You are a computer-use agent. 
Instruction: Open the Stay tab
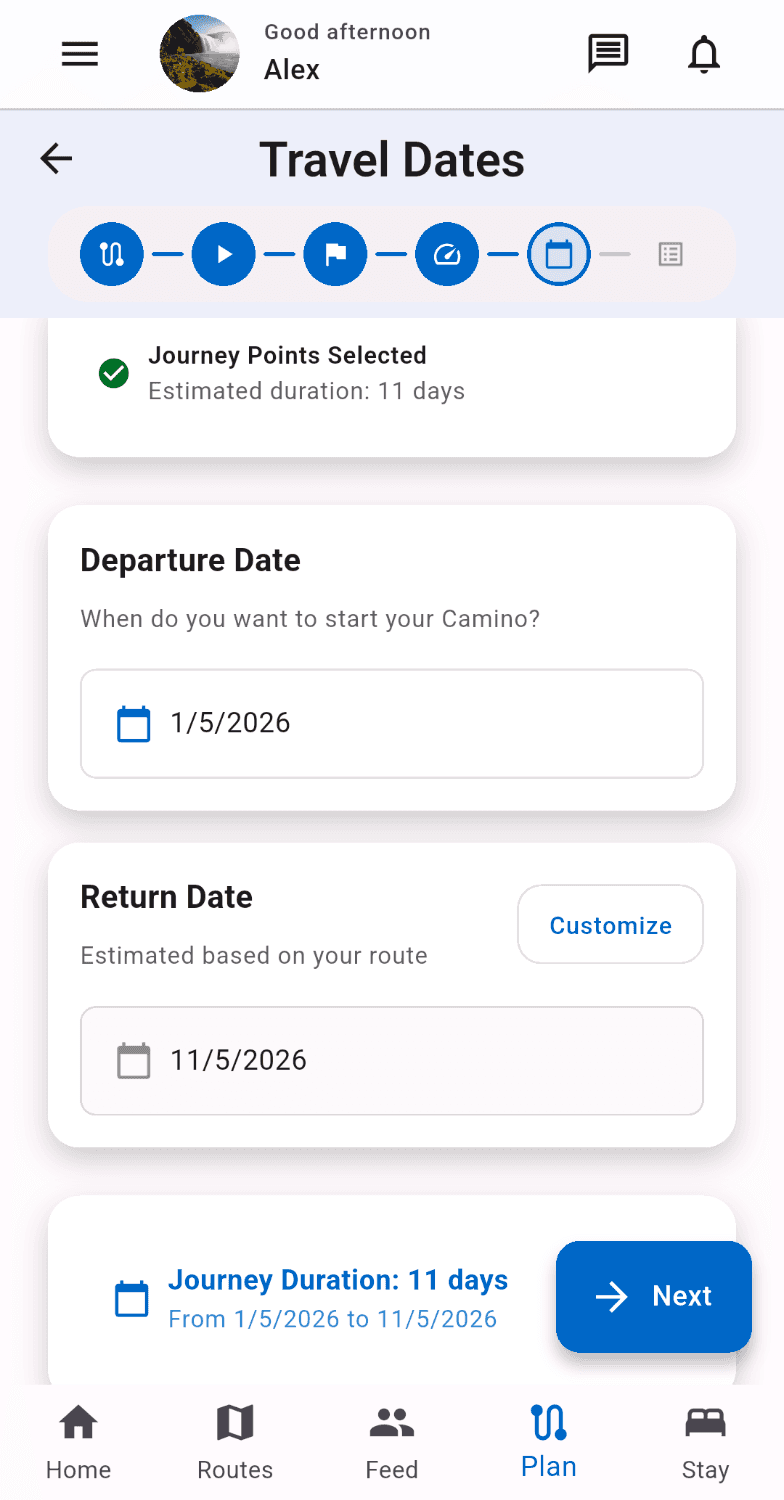(x=705, y=1442)
